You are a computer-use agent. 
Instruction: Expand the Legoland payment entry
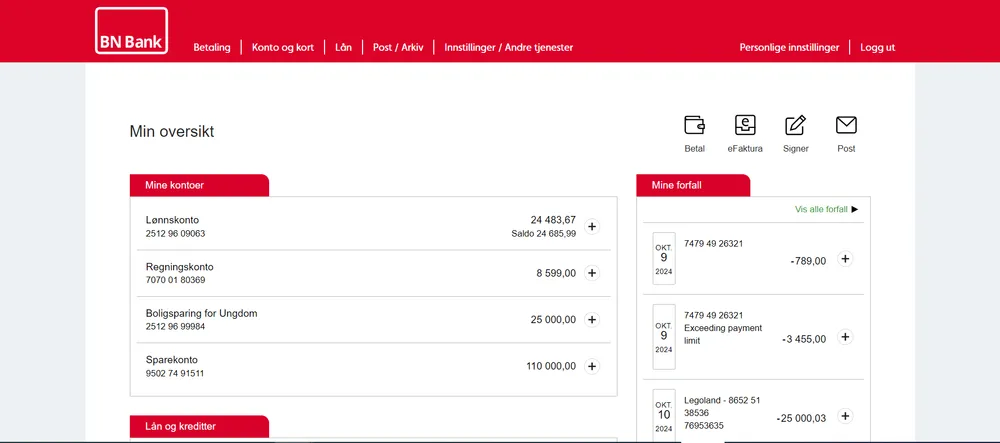click(845, 416)
